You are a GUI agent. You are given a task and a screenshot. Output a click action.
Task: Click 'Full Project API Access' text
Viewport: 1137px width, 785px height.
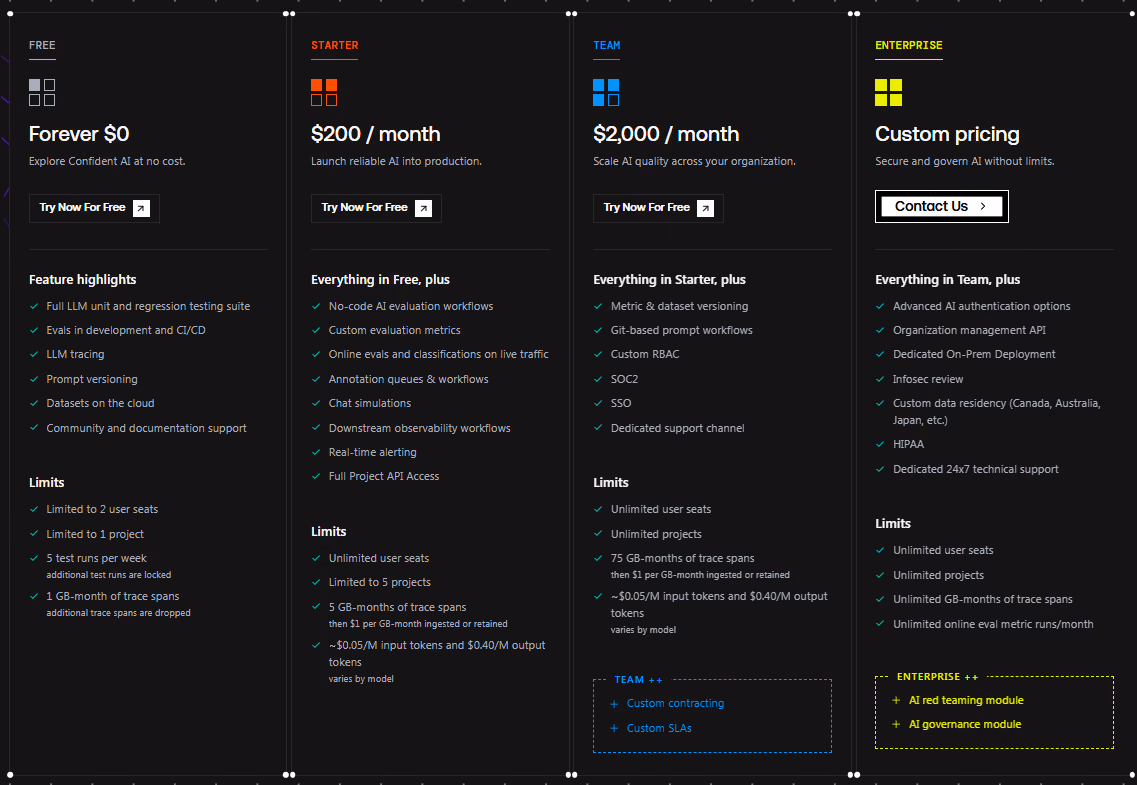pos(384,476)
